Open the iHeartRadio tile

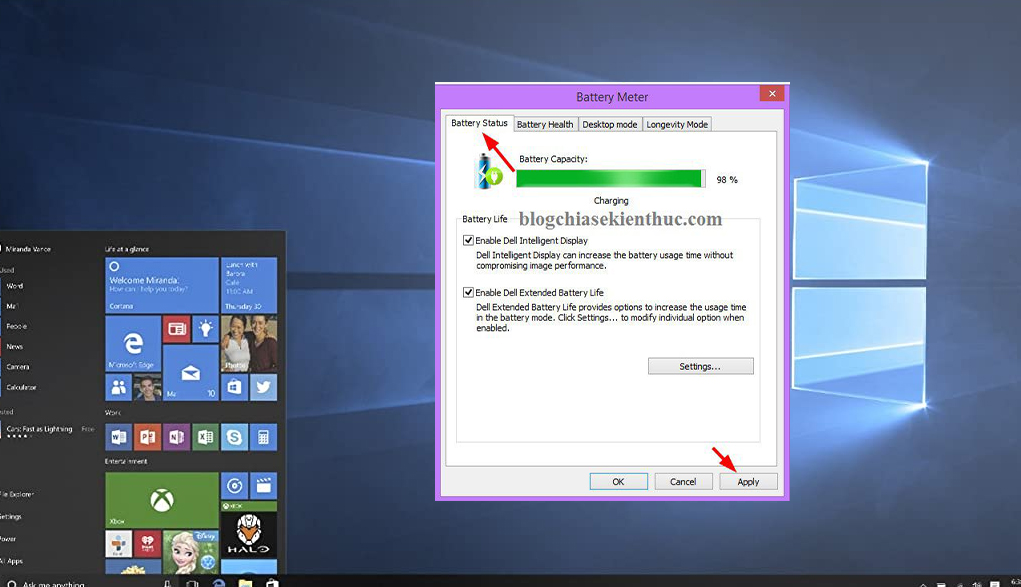point(147,543)
